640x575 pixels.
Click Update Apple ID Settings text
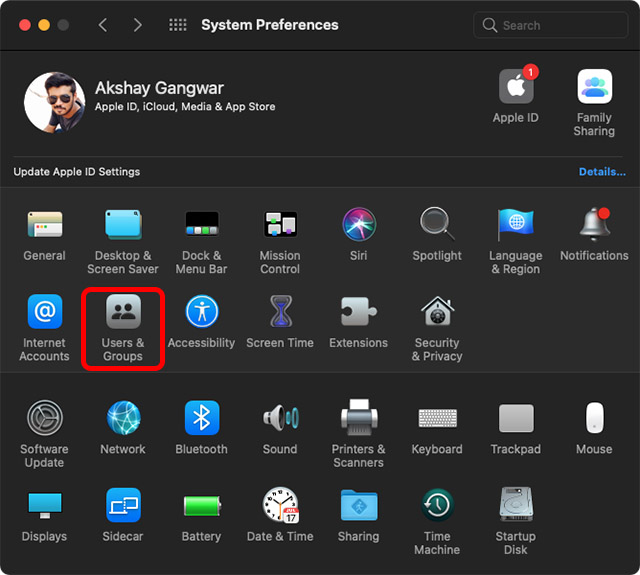pyautogui.click(x=77, y=172)
